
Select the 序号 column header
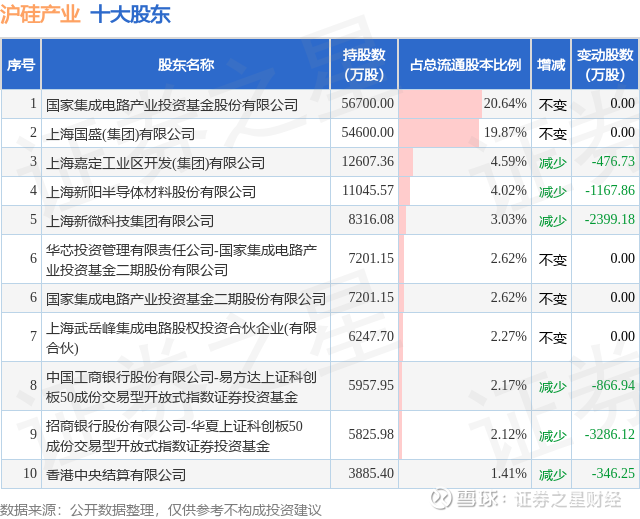(x=21, y=64)
